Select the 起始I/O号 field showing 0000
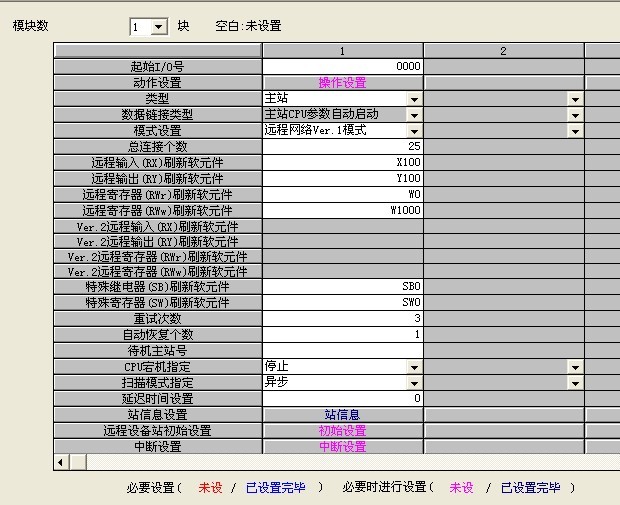This screenshot has width=620, height=505. coord(343,67)
